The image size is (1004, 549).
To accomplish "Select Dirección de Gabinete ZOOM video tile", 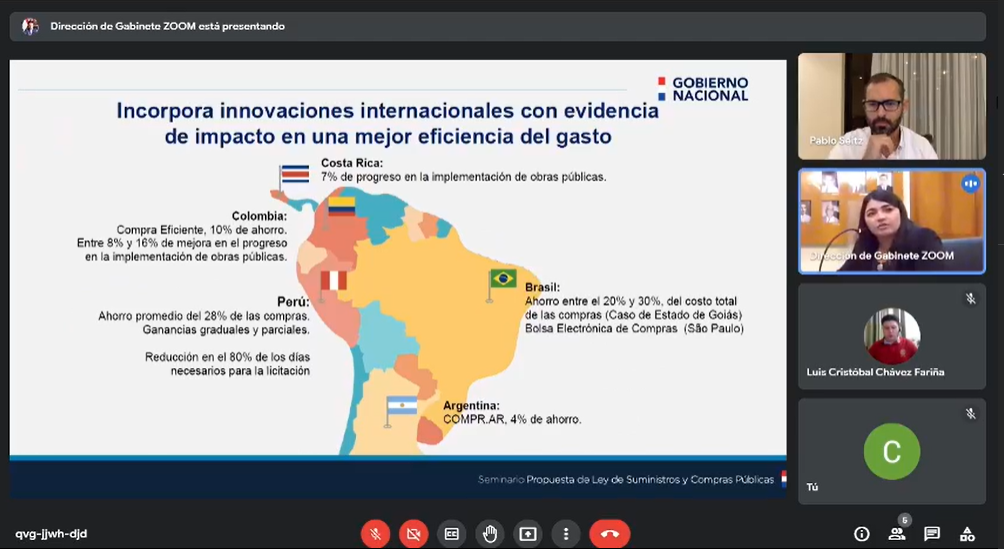I will 892,221.
